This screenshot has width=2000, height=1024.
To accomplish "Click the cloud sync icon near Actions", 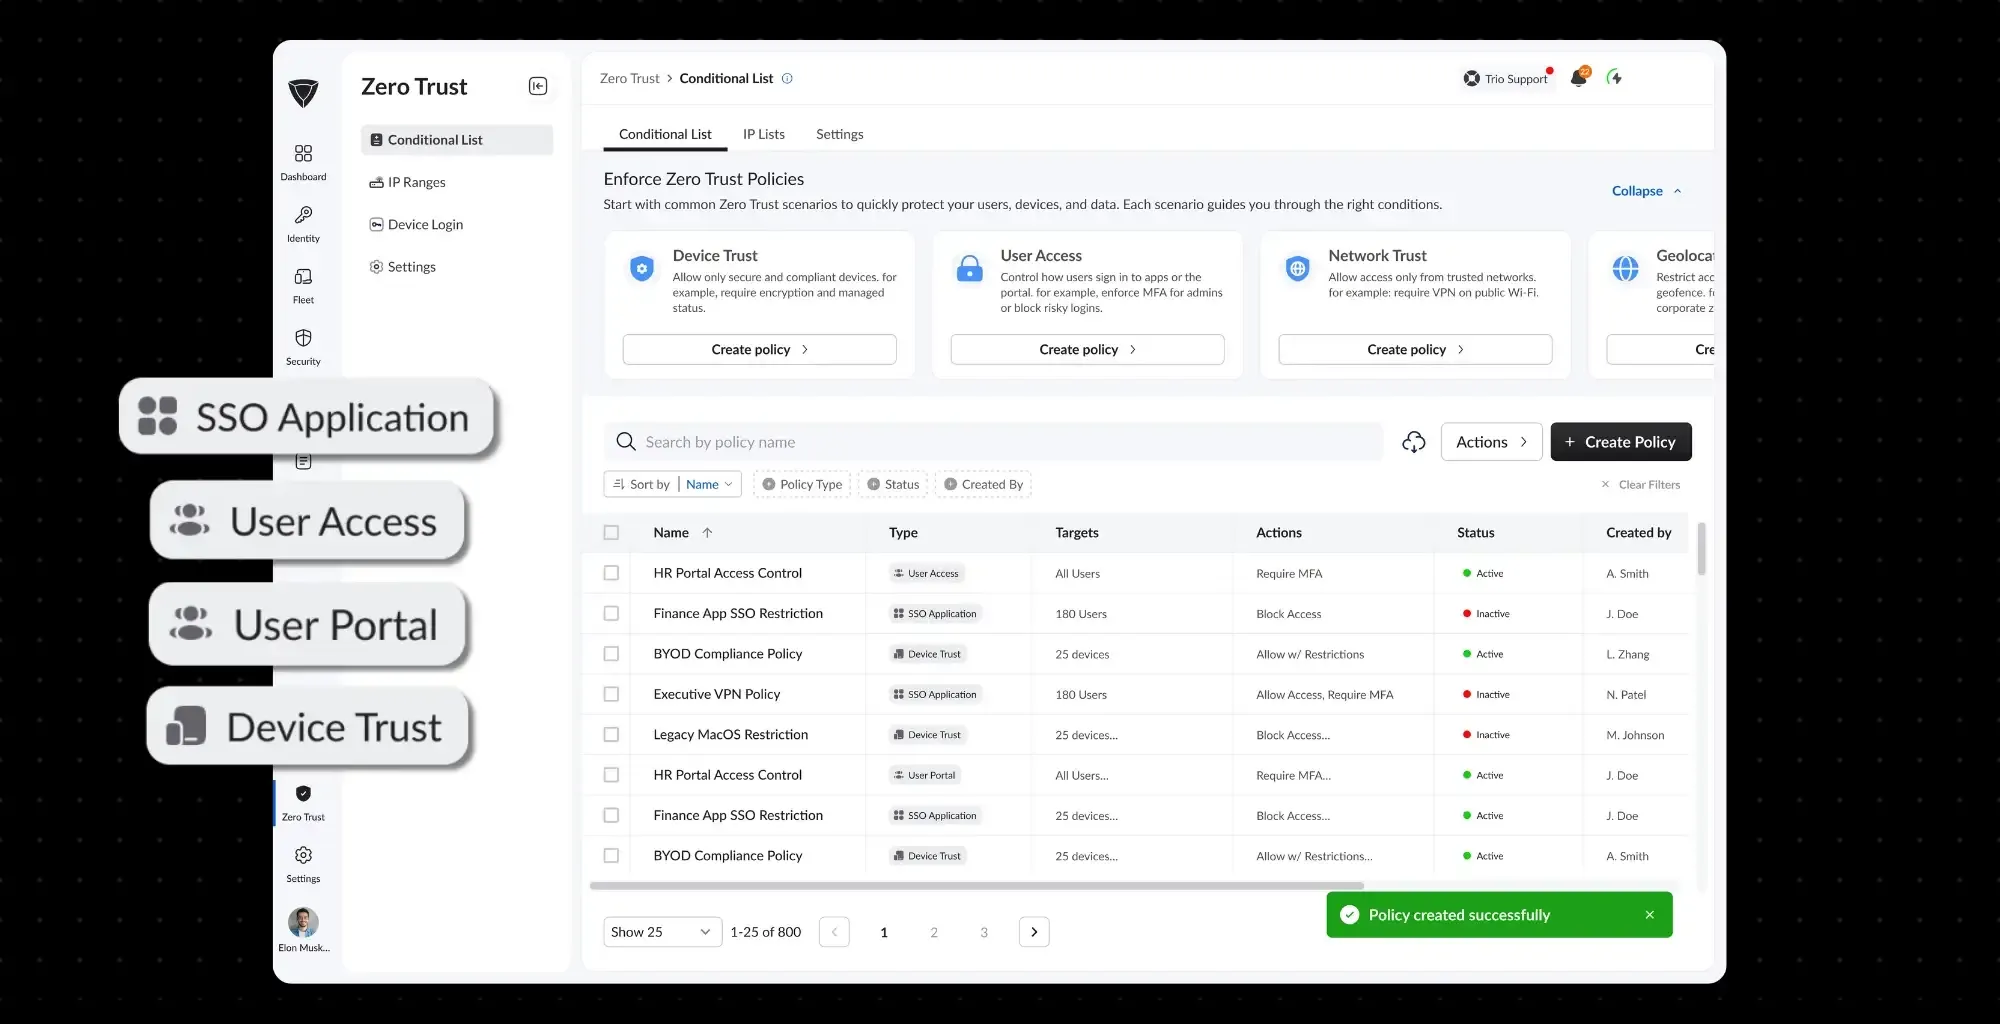I will point(1413,442).
